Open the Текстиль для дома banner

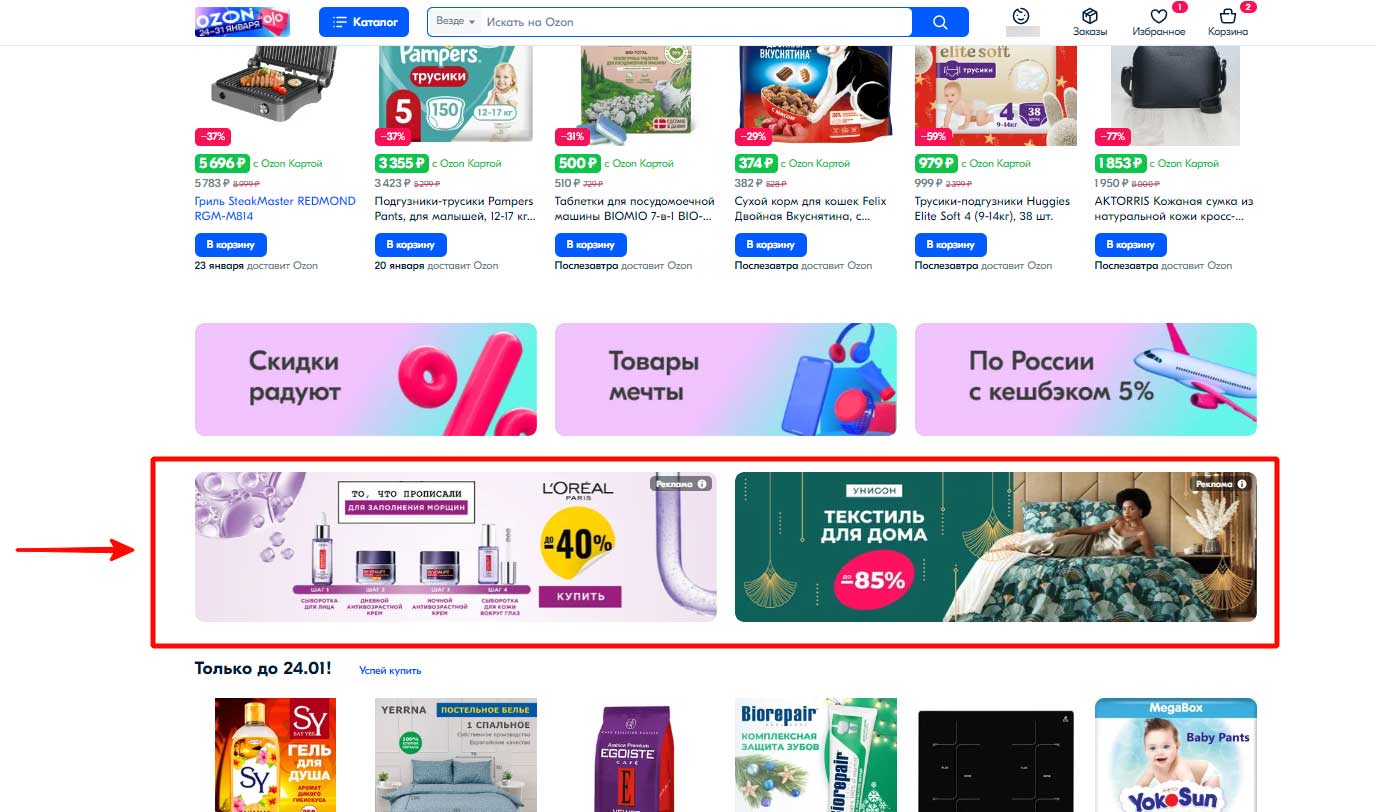(996, 547)
